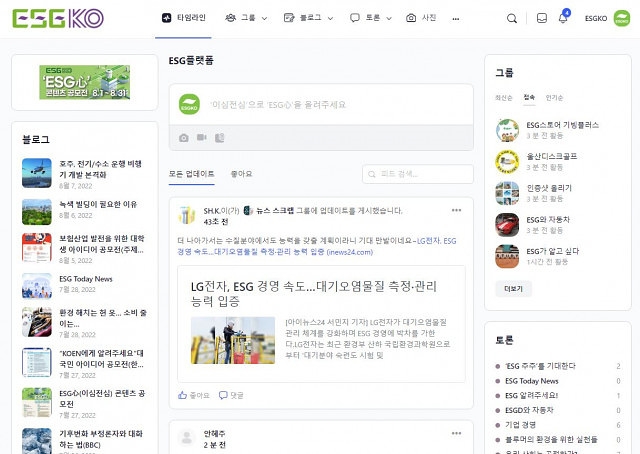Attach a photo using the camera icon
The height and width of the screenshot is (454, 640).
[184, 137]
